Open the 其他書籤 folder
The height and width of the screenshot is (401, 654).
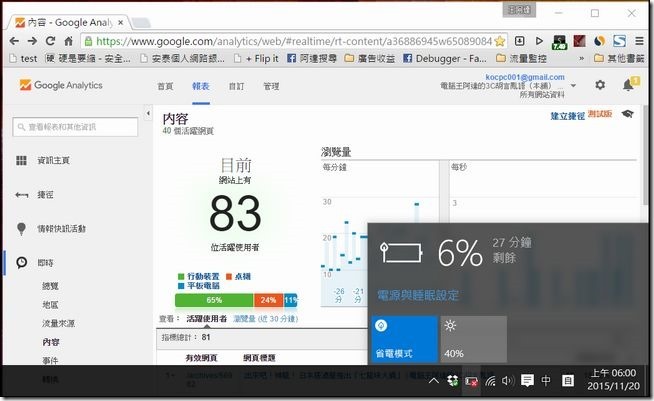(619, 58)
